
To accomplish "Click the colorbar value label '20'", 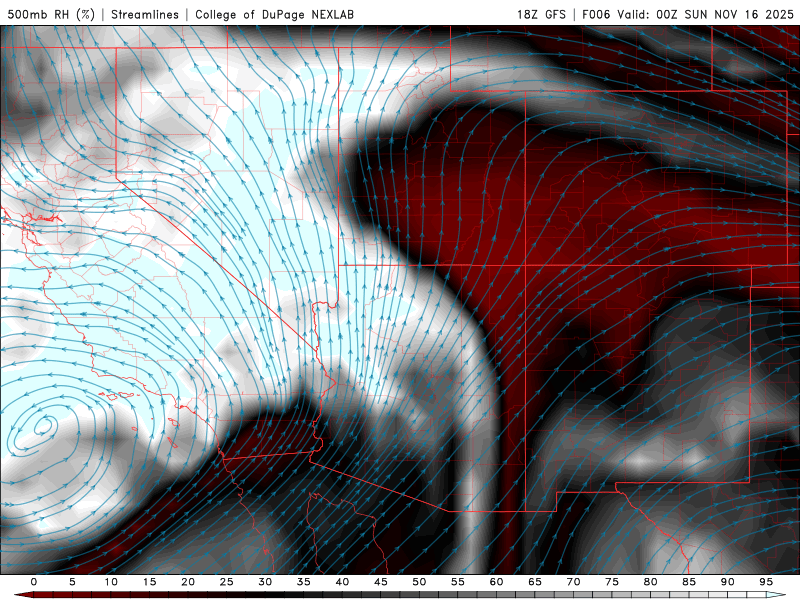I will (x=188, y=582).
